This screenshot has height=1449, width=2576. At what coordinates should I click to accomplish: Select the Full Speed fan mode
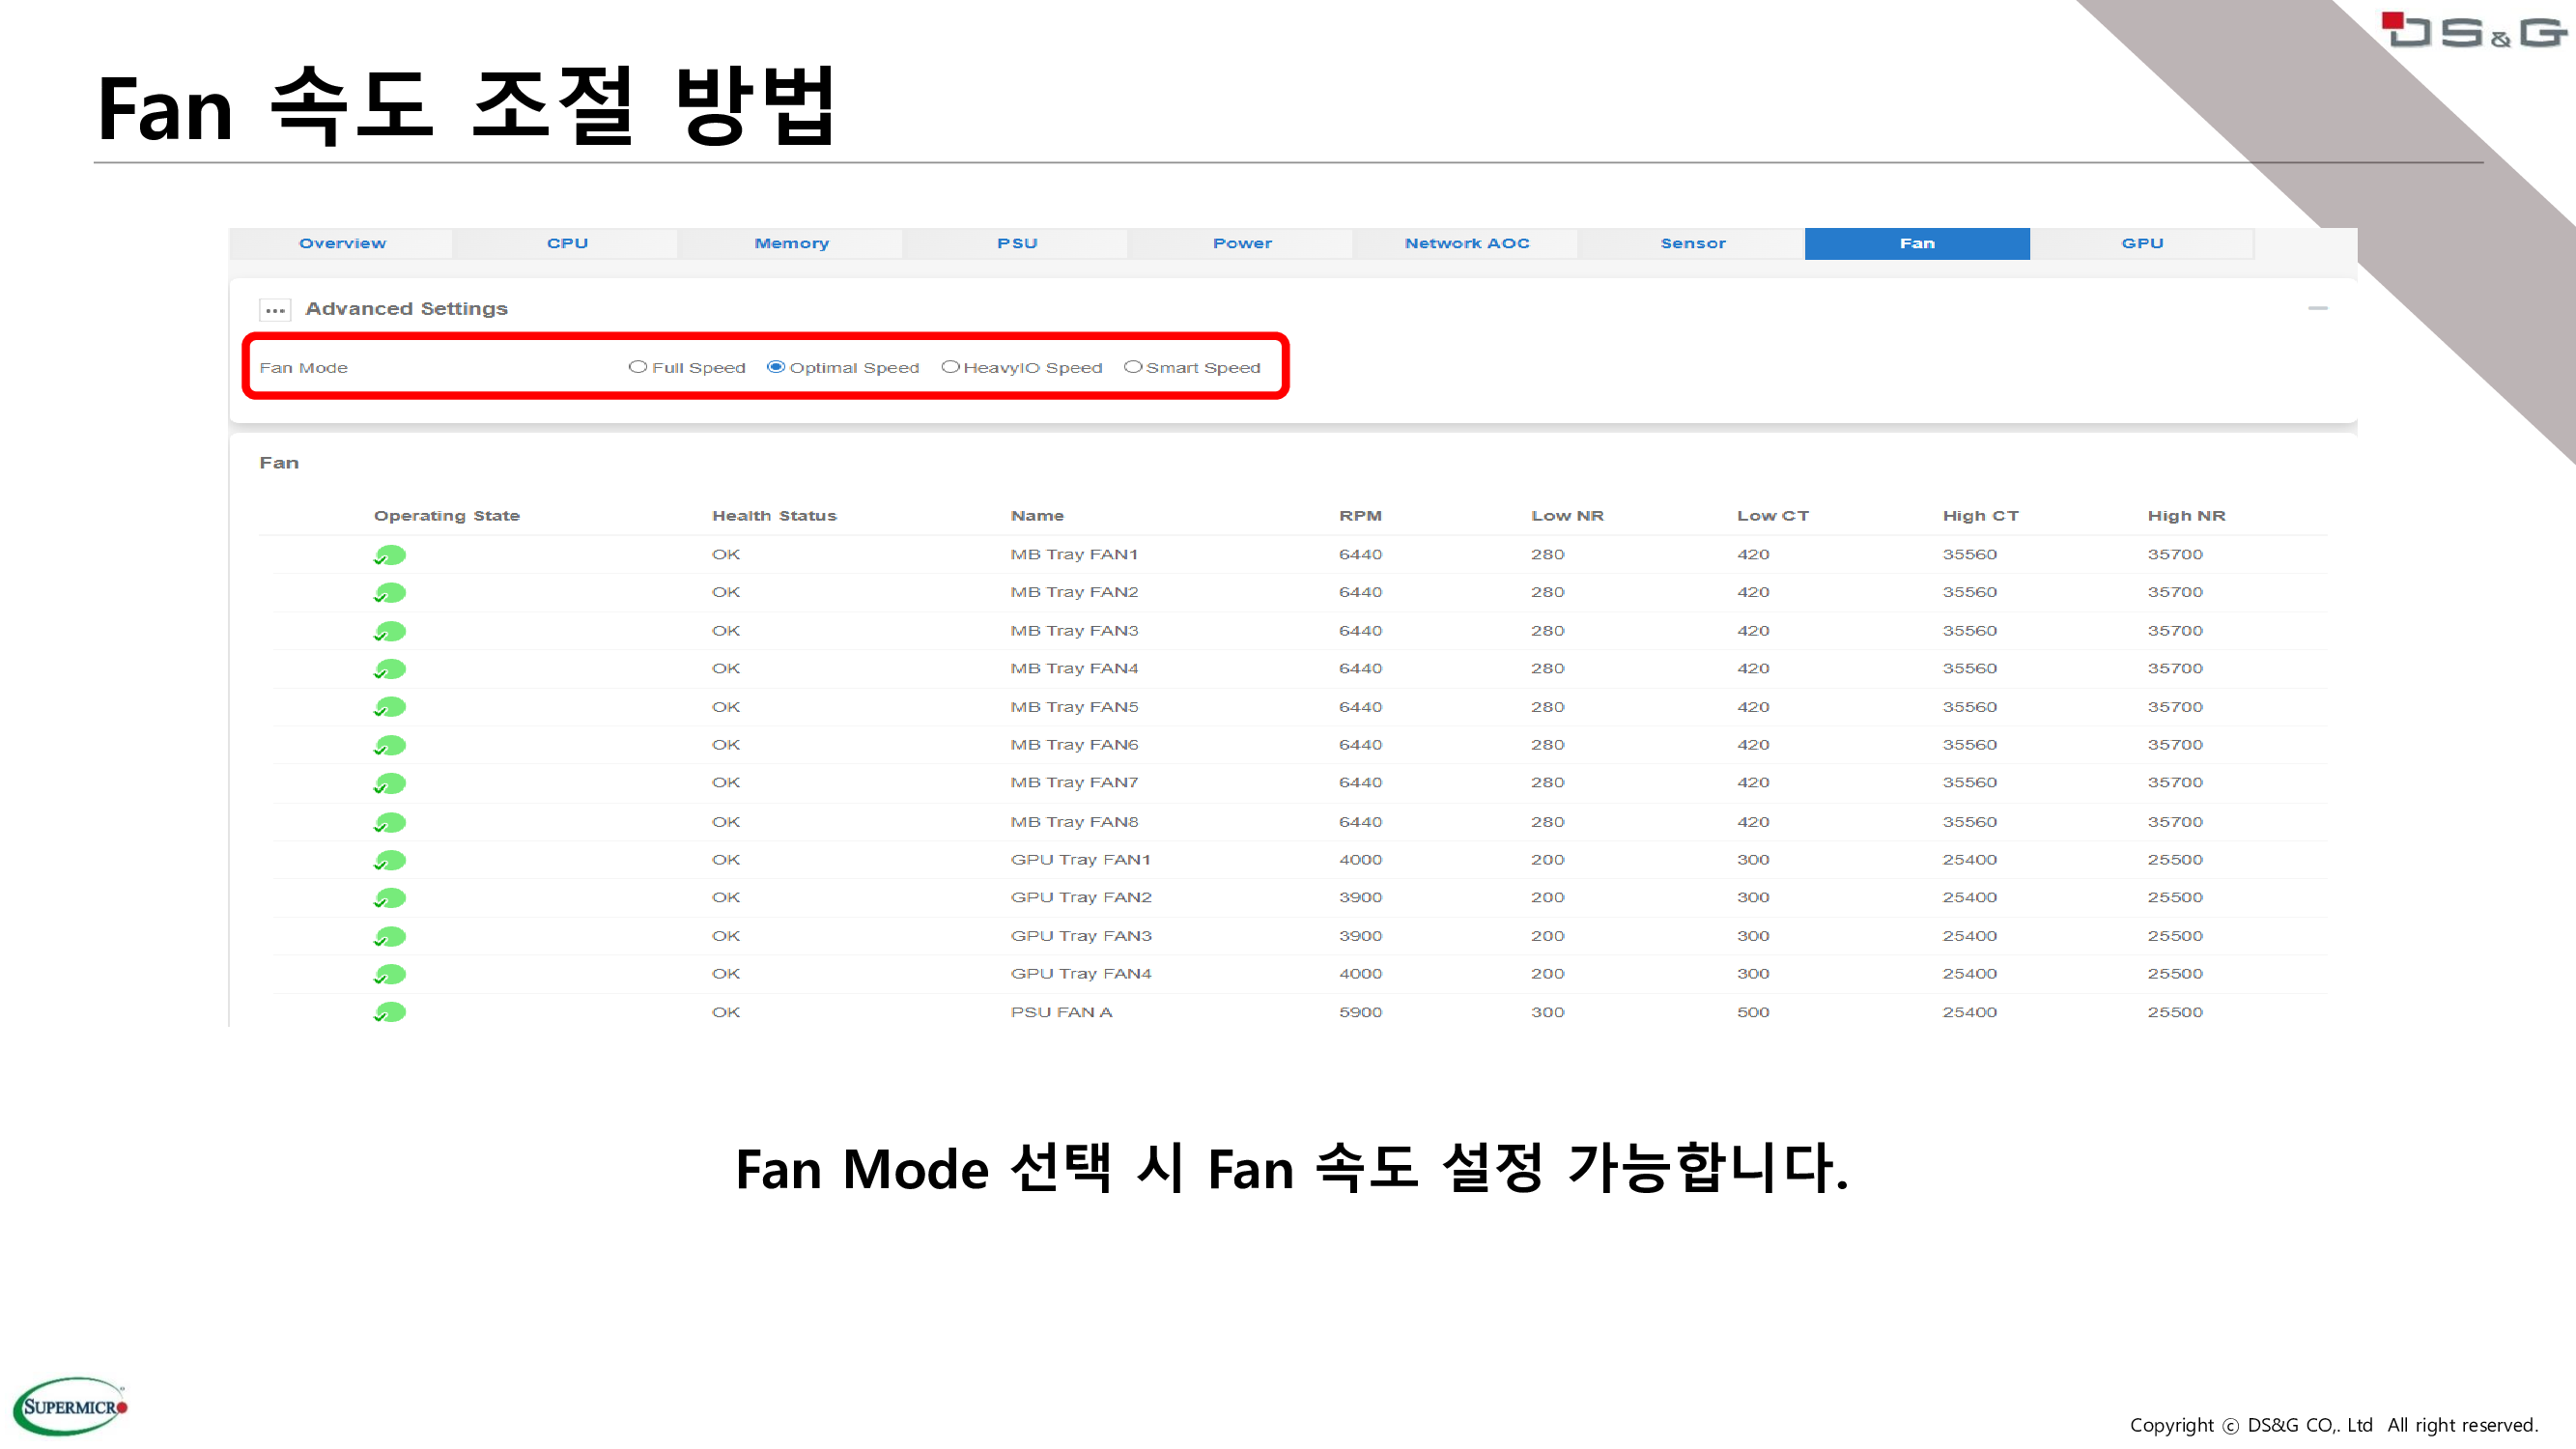coord(637,367)
